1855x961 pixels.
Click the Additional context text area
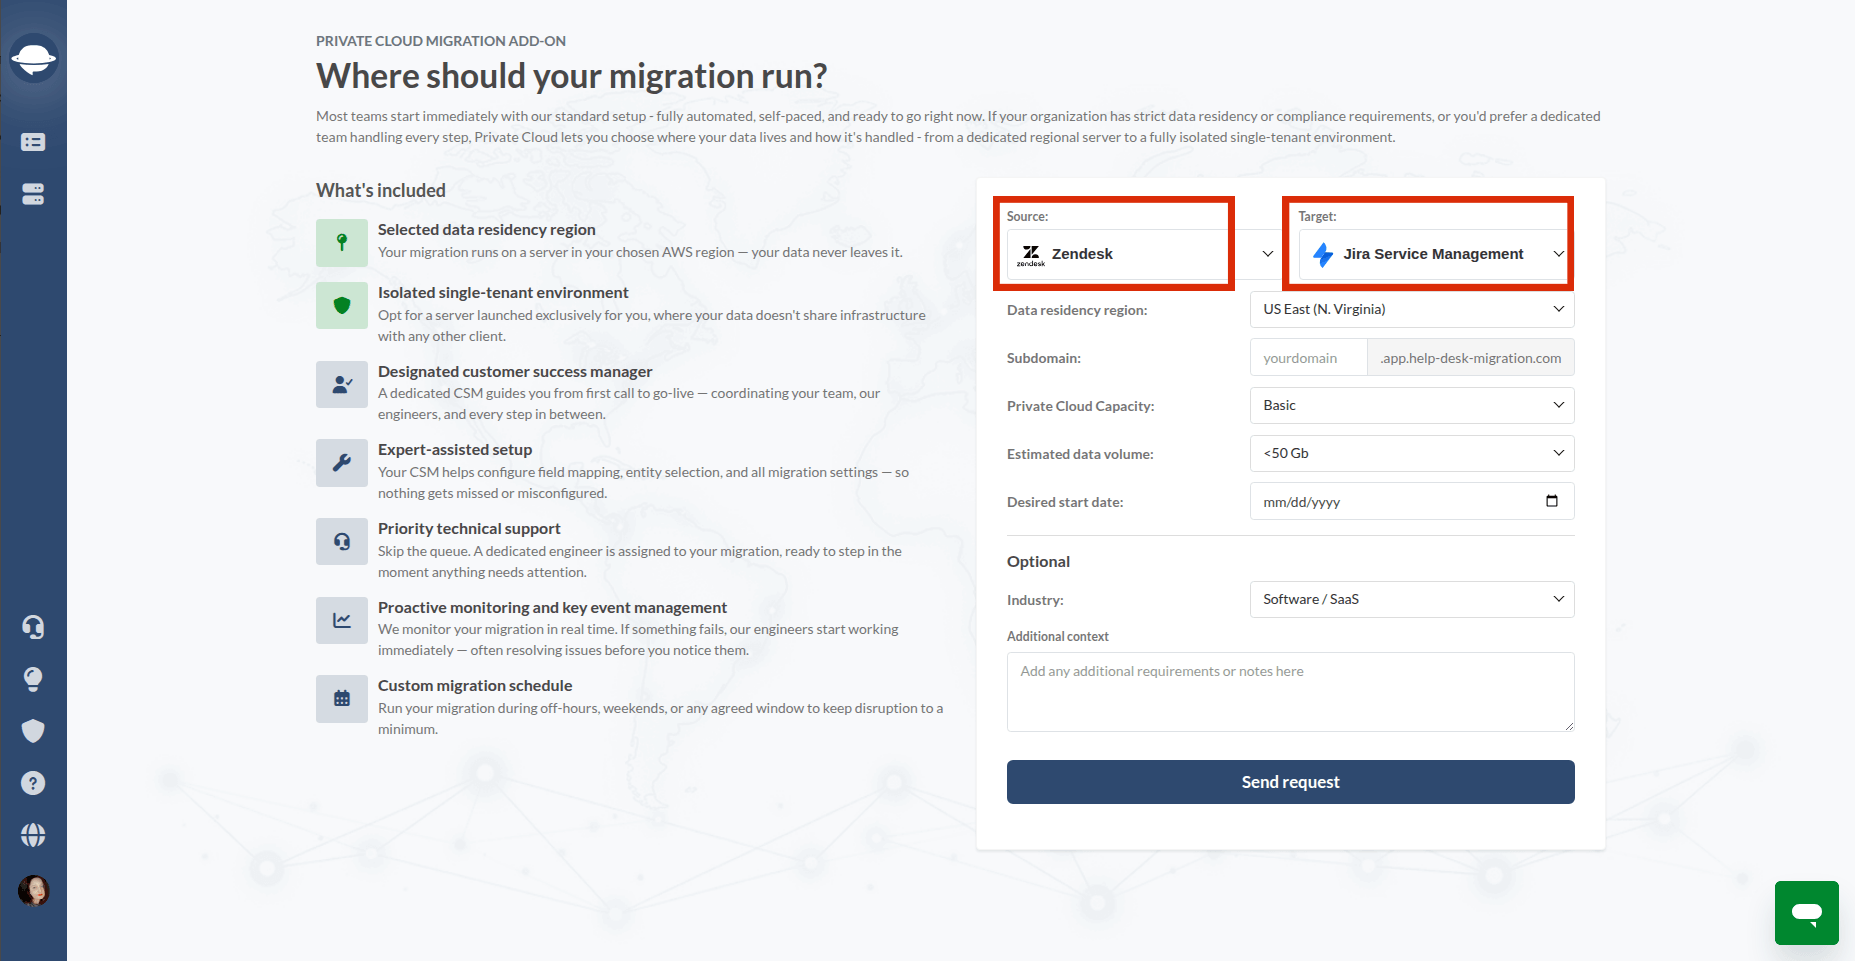click(x=1290, y=692)
